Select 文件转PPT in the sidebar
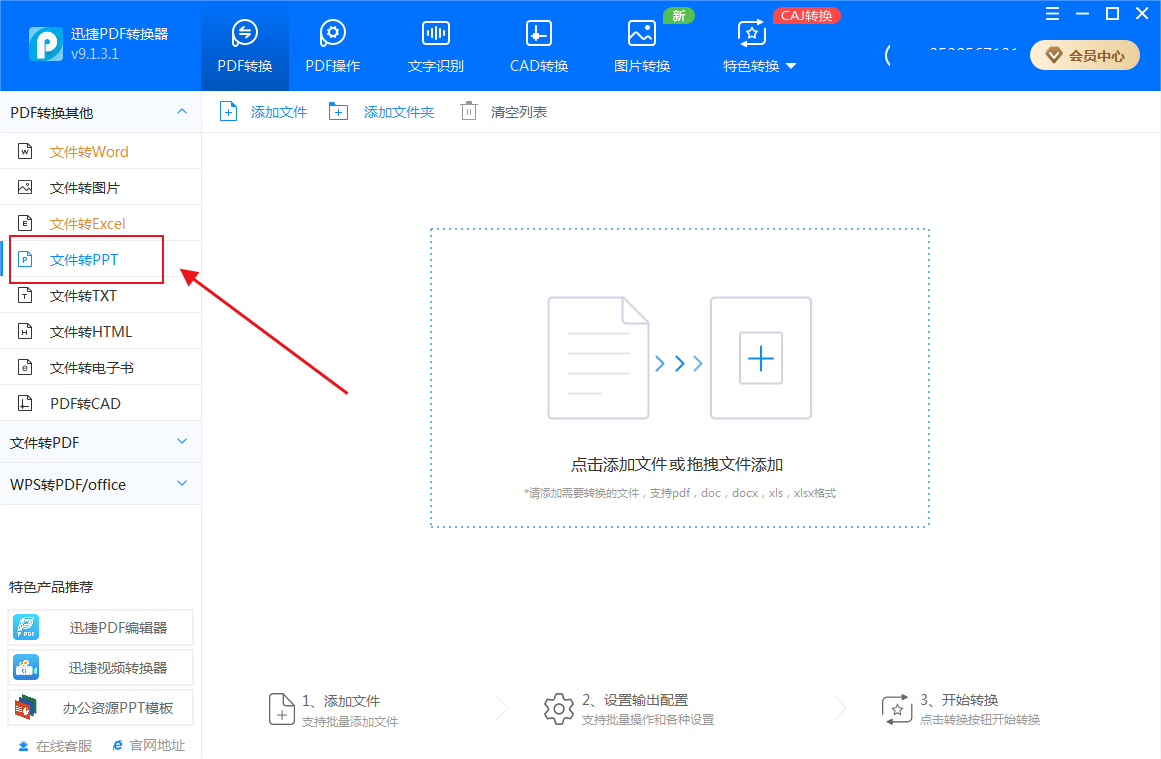 point(101,260)
